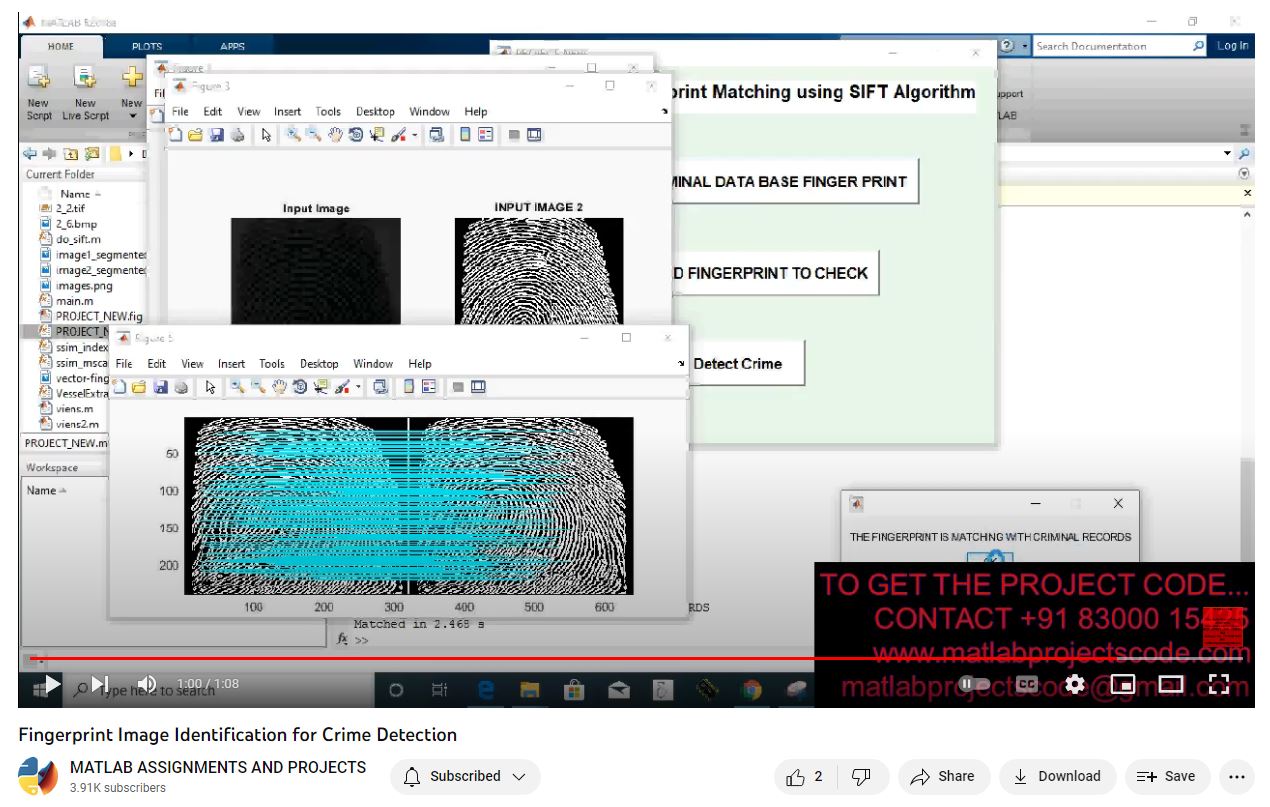1270x807 pixels.
Task: Click Figure 5 menu bar overflow arrow
Action: pos(680,364)
